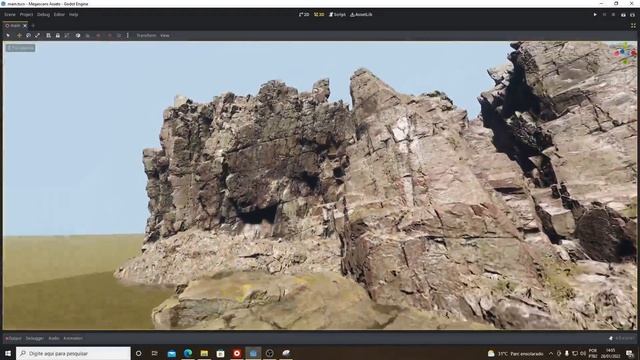Image resolution: width=640 pixels, height=360 pixels.
Task: Open the View menu in toolbar
Action: click(x=164, y=36)
